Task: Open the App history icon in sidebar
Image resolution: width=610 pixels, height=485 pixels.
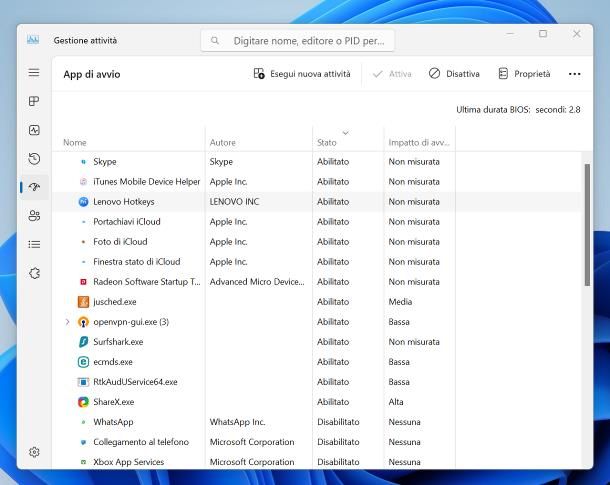Action: [x=34, y=159]
